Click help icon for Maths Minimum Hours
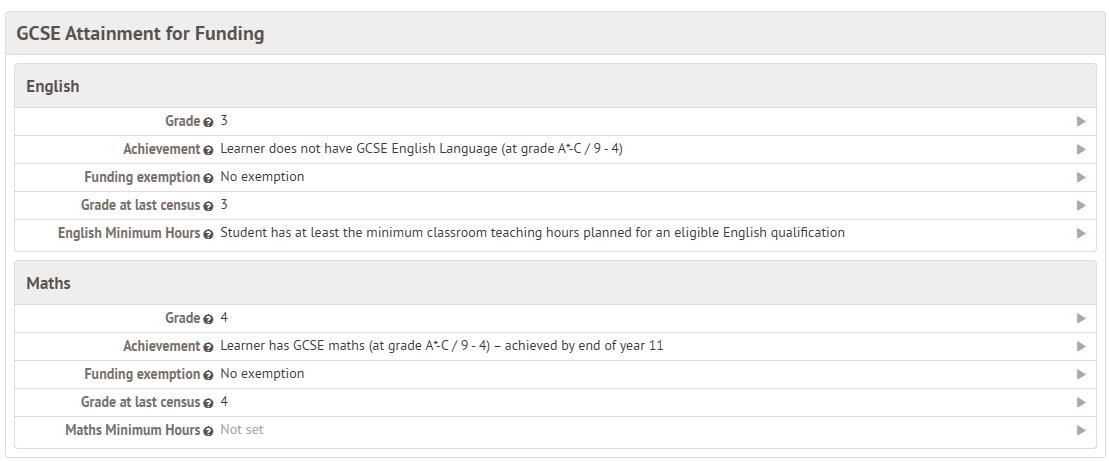This screenshot has width=1109, height=461. point(208,431)
